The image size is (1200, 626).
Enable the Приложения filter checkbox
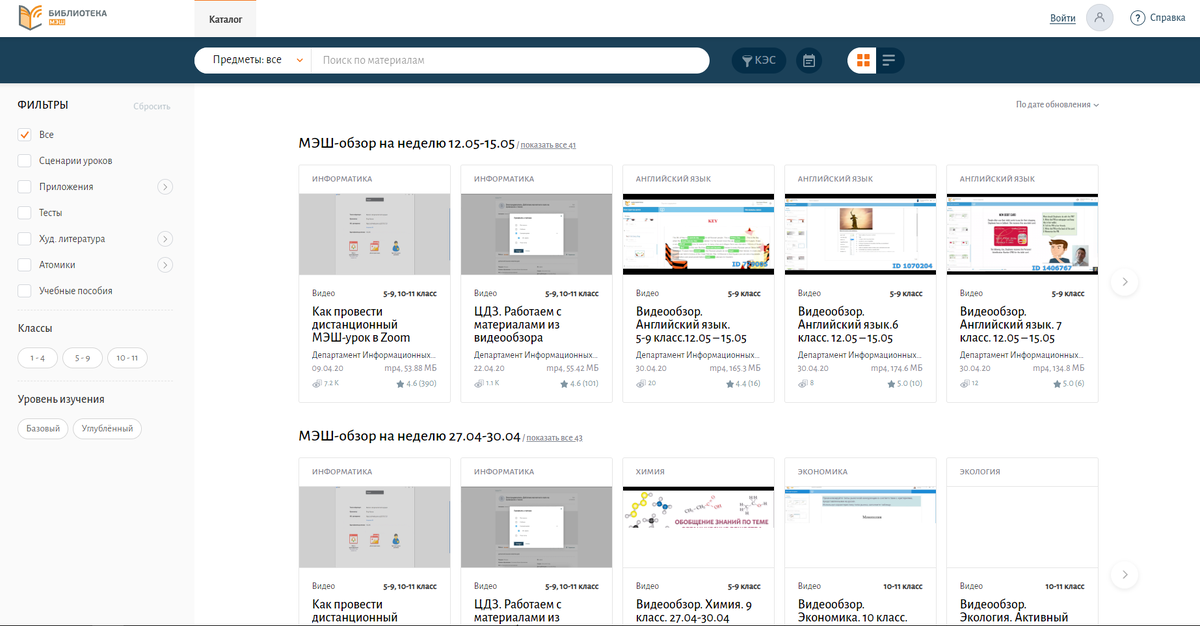tap(25, 186)
